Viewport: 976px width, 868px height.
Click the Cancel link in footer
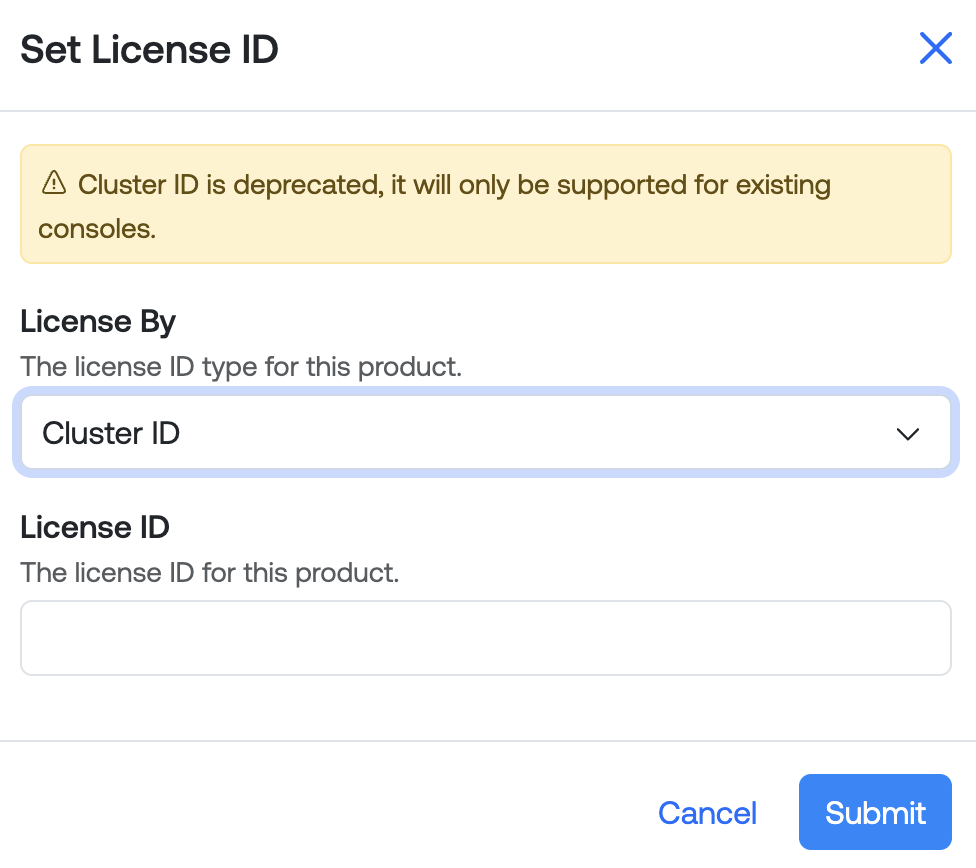(707, 813)
